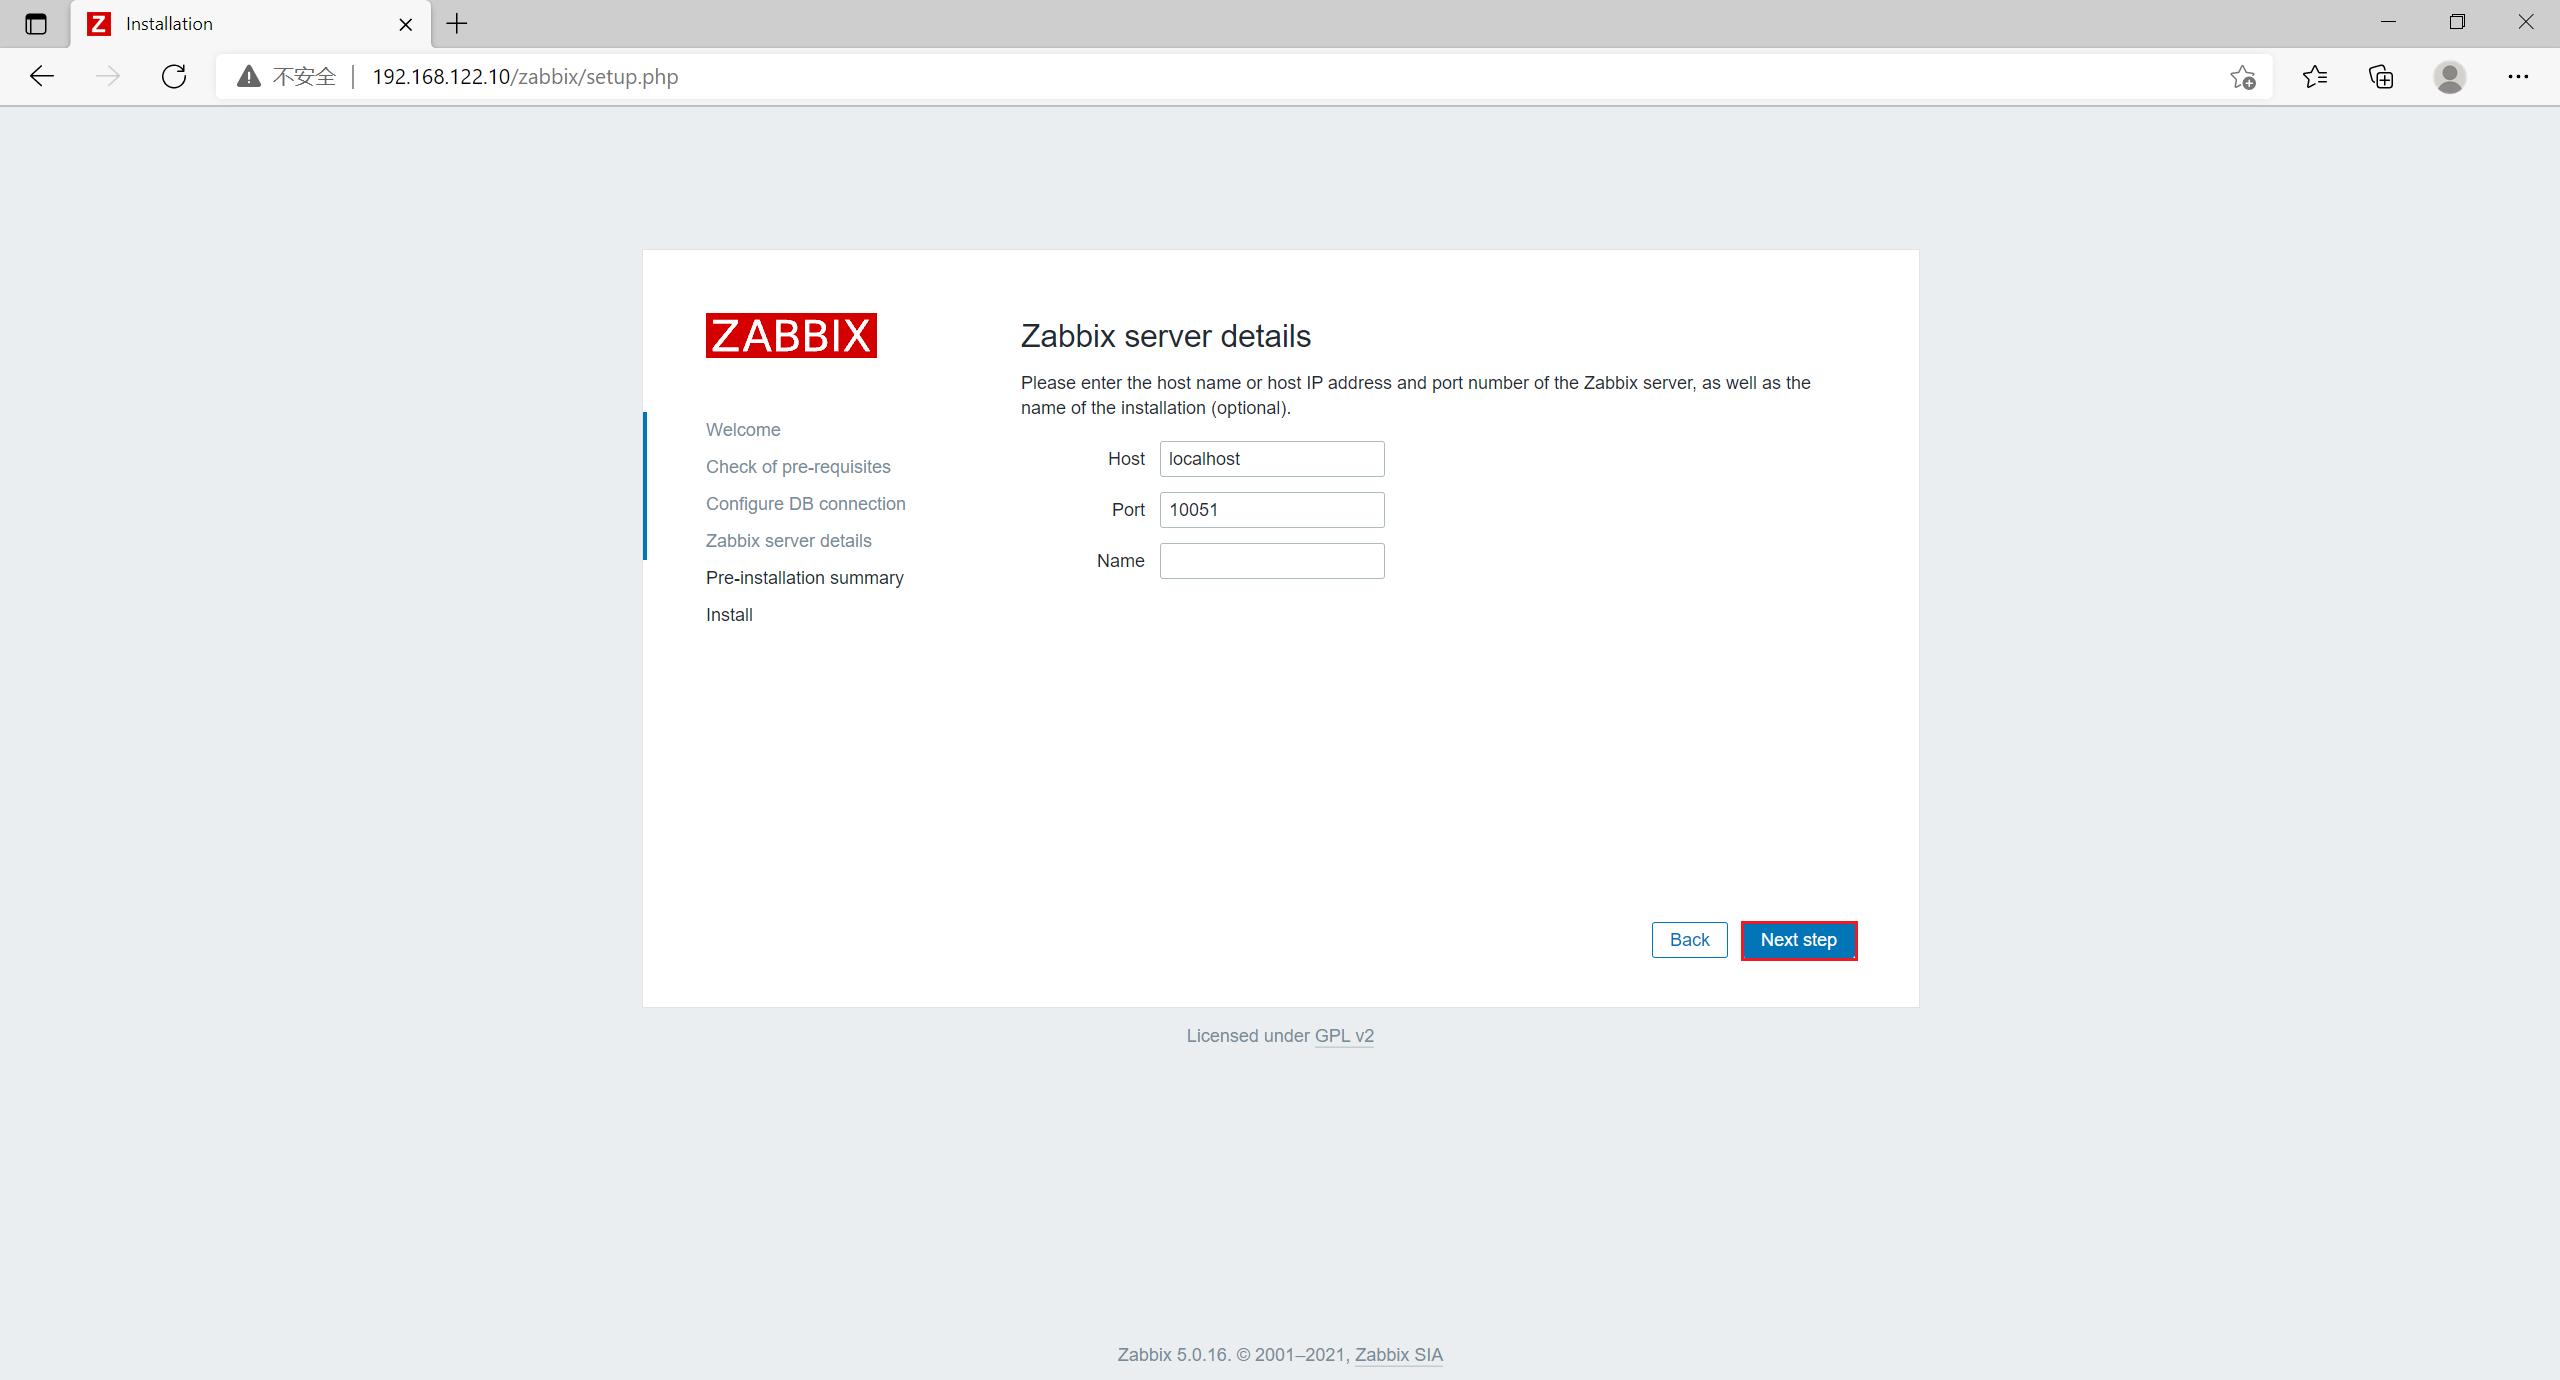Image resolution: width=2560 pixels, height=1380 pixels.
Task: Click the Zabbix 5.0.16 version footer text
Action: 1173,1355
